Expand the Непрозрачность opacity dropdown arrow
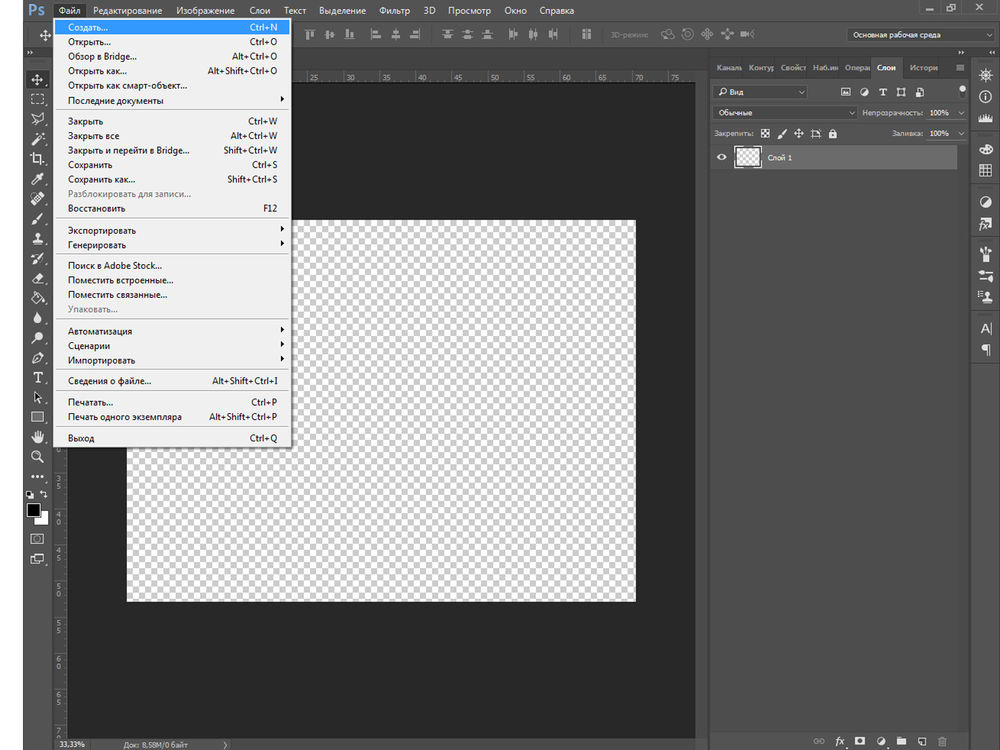This screenshot has width=1000, height=750. coord(961,113)
